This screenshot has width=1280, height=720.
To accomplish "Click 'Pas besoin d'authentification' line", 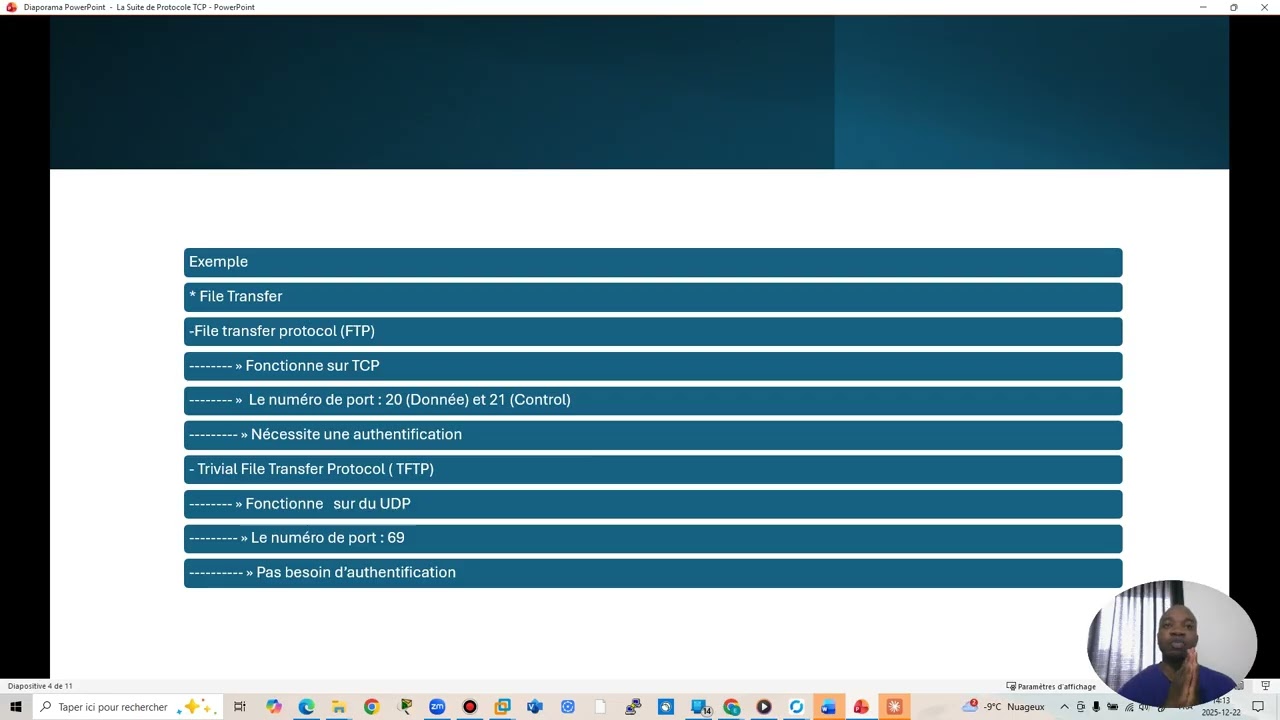I will [x=653, y=573].
